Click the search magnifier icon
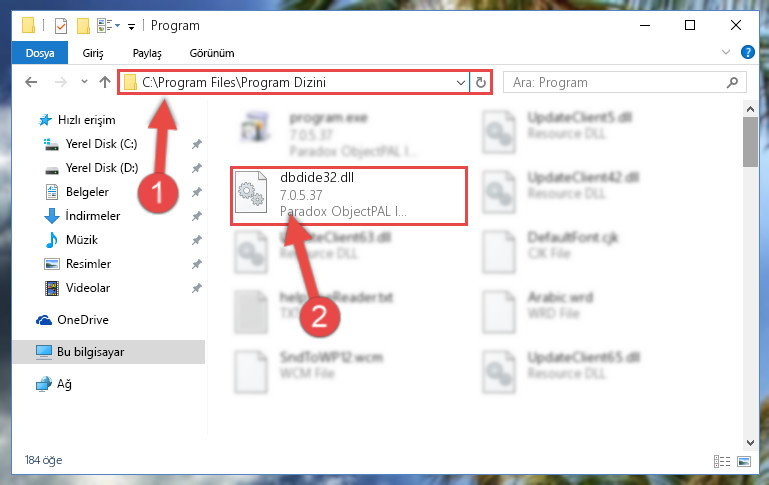The image size is (769, 485). (x=732, y=82)
